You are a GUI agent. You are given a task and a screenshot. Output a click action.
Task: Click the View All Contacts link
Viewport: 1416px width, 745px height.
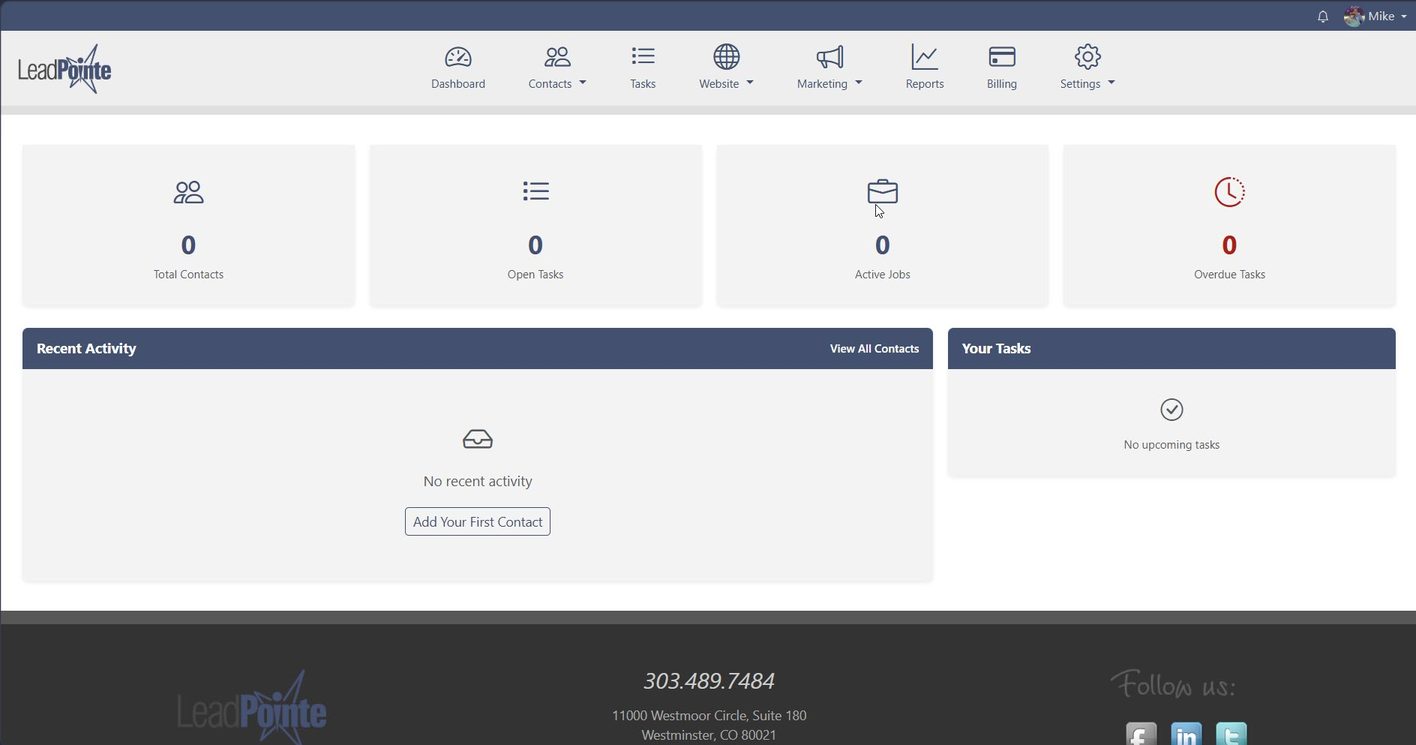coord(874,349)
